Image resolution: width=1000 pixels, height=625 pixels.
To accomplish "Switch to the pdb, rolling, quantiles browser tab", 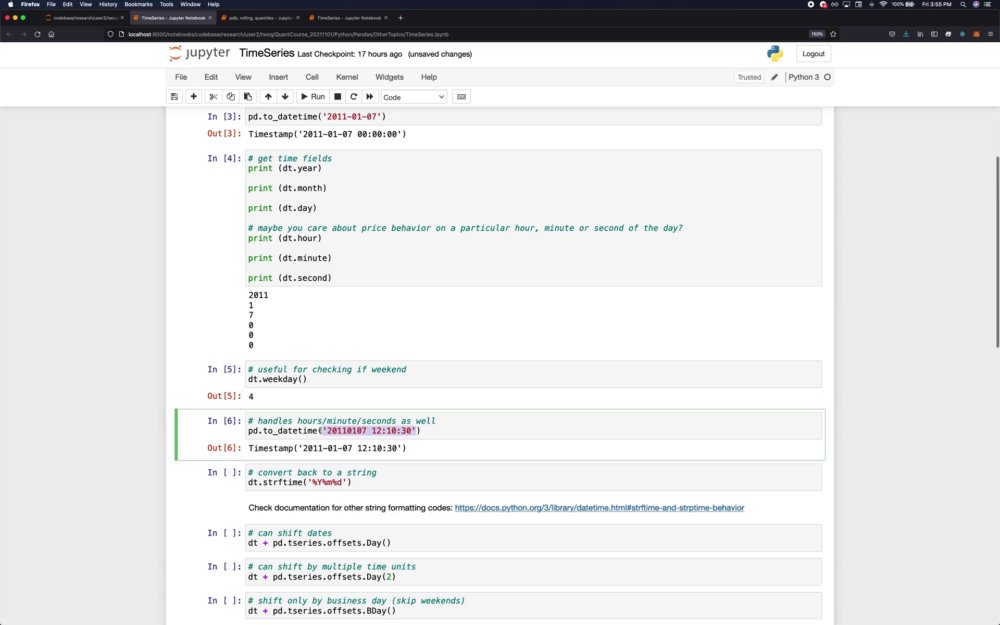I will click(260, 18).
